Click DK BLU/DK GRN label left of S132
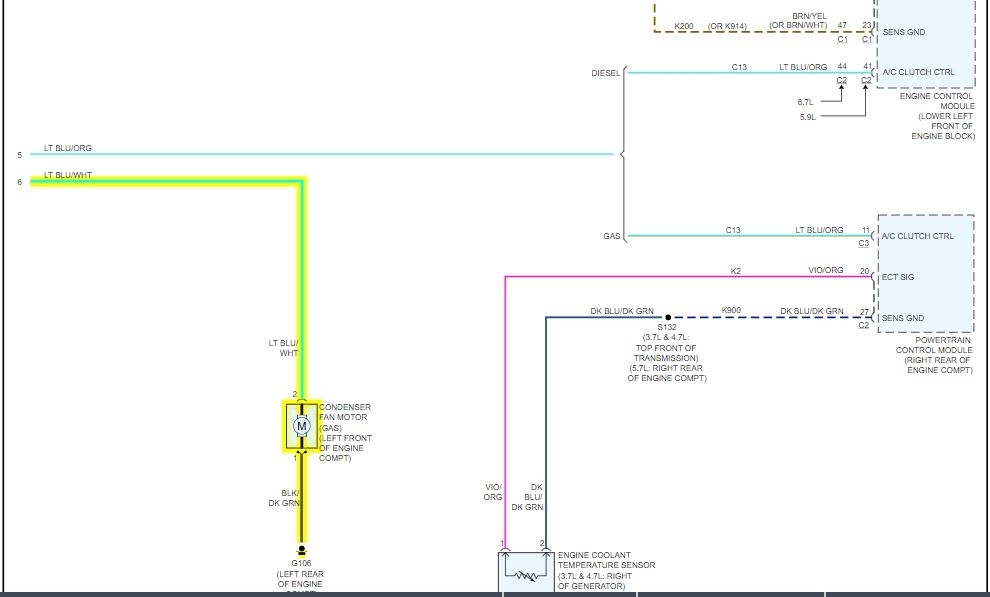The height and width of the screenshot is (597, 990). point(622,311)
